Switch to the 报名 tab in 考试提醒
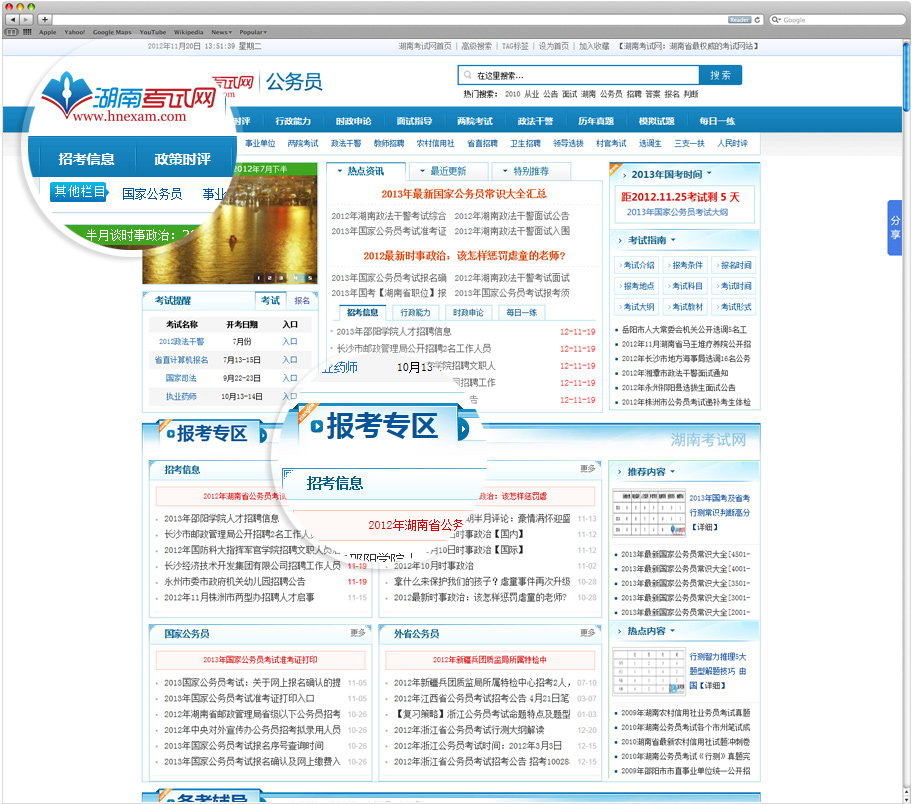The width and height of the screenshot is (914, 804). click(301, 300)
